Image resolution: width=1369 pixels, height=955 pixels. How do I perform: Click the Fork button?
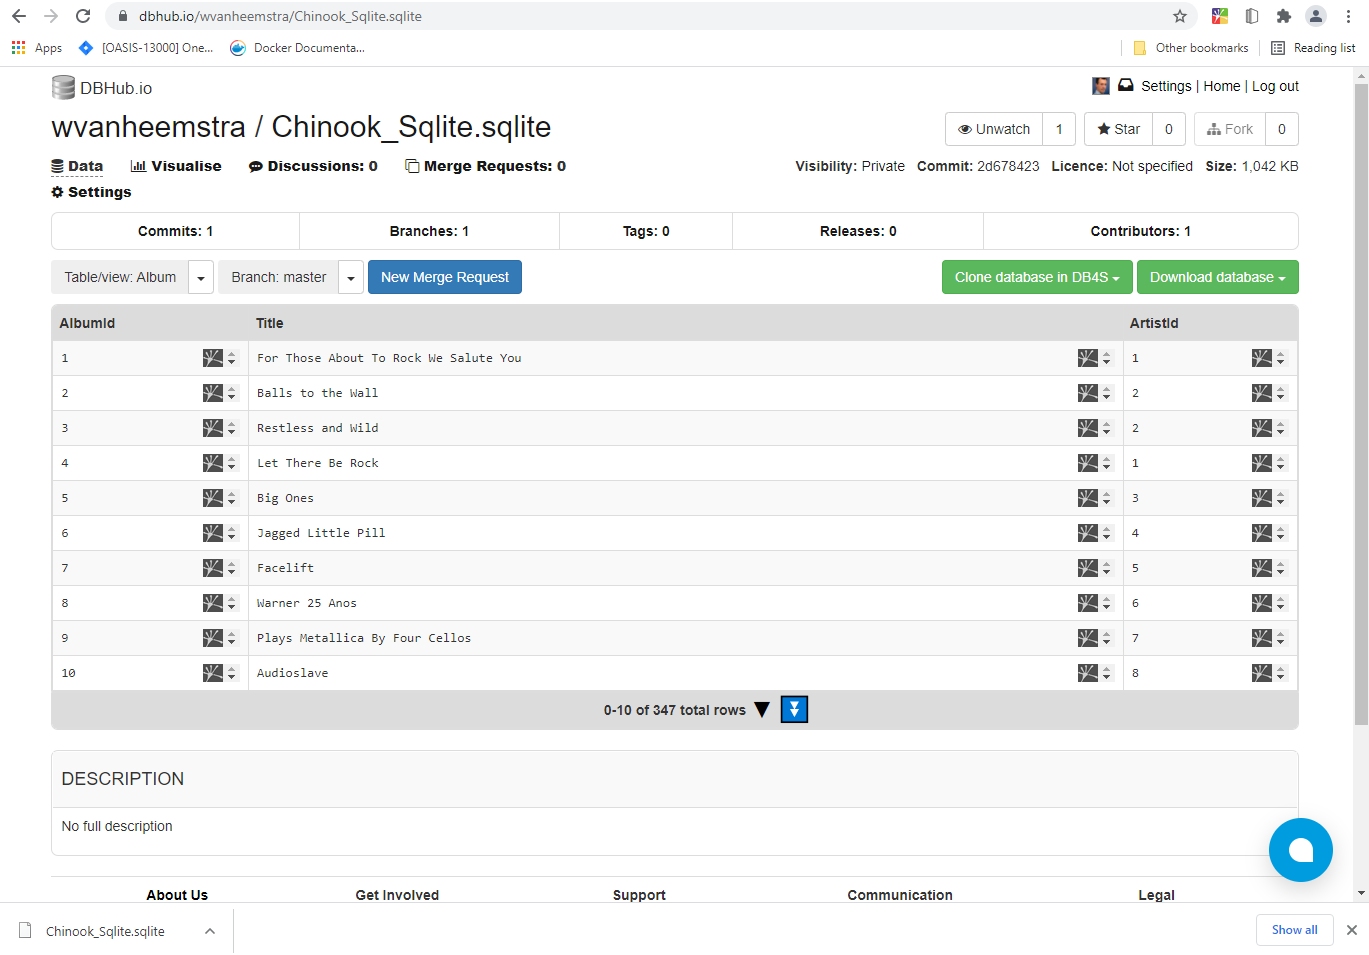(x=1229, y=129)
